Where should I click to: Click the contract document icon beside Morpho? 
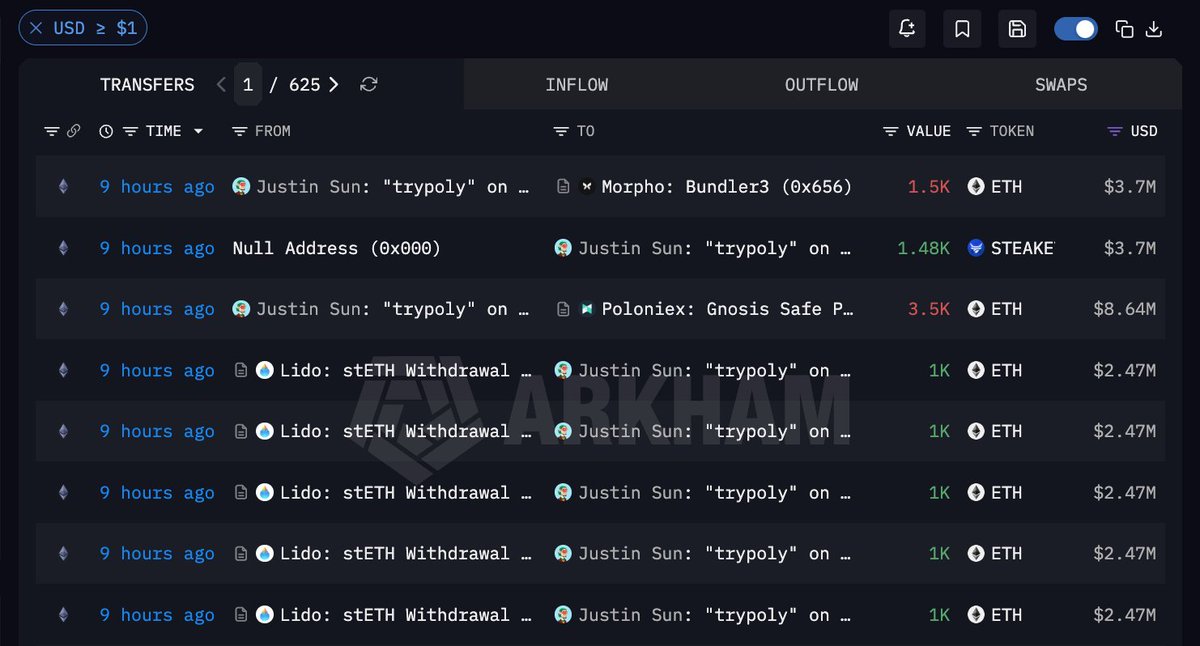click(563, 186)
